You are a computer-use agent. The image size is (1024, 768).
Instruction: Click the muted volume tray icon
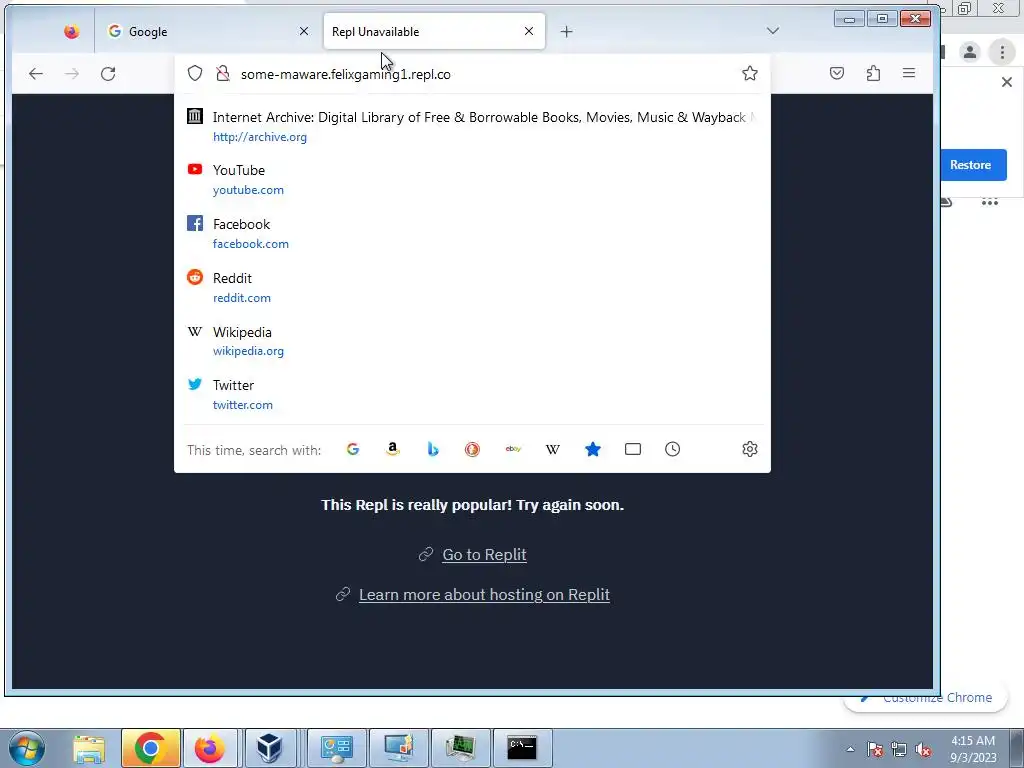923,750
